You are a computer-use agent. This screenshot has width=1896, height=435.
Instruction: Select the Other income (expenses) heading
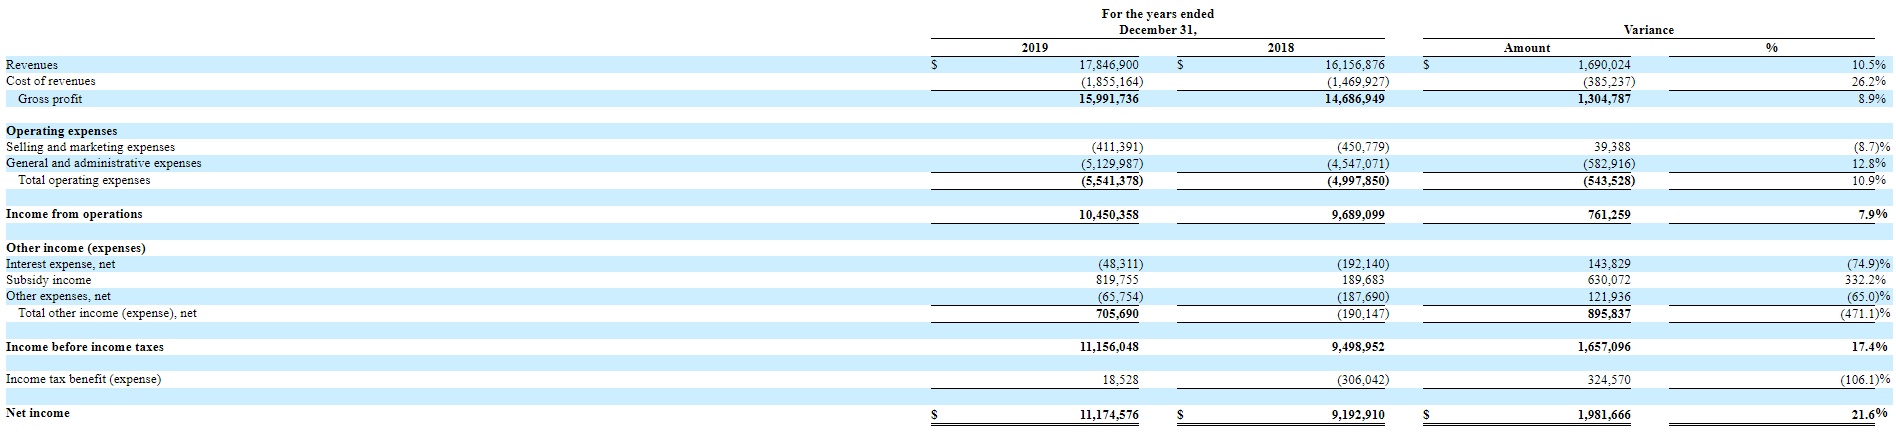pos(76,248)
